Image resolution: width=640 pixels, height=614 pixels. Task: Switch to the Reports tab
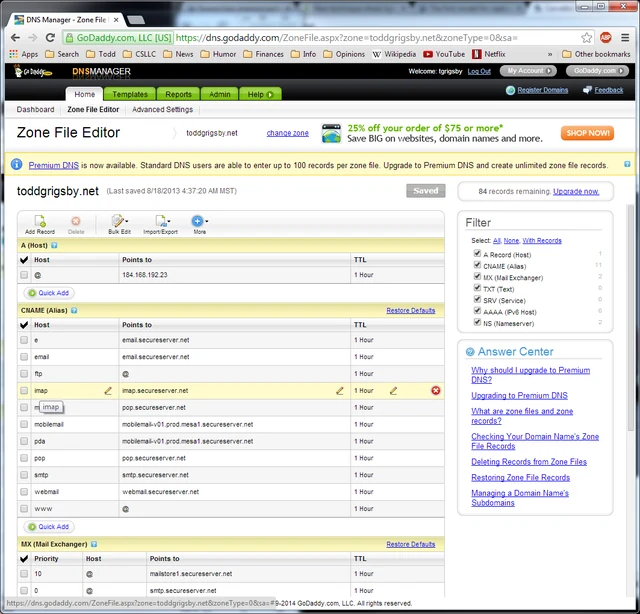178,94
